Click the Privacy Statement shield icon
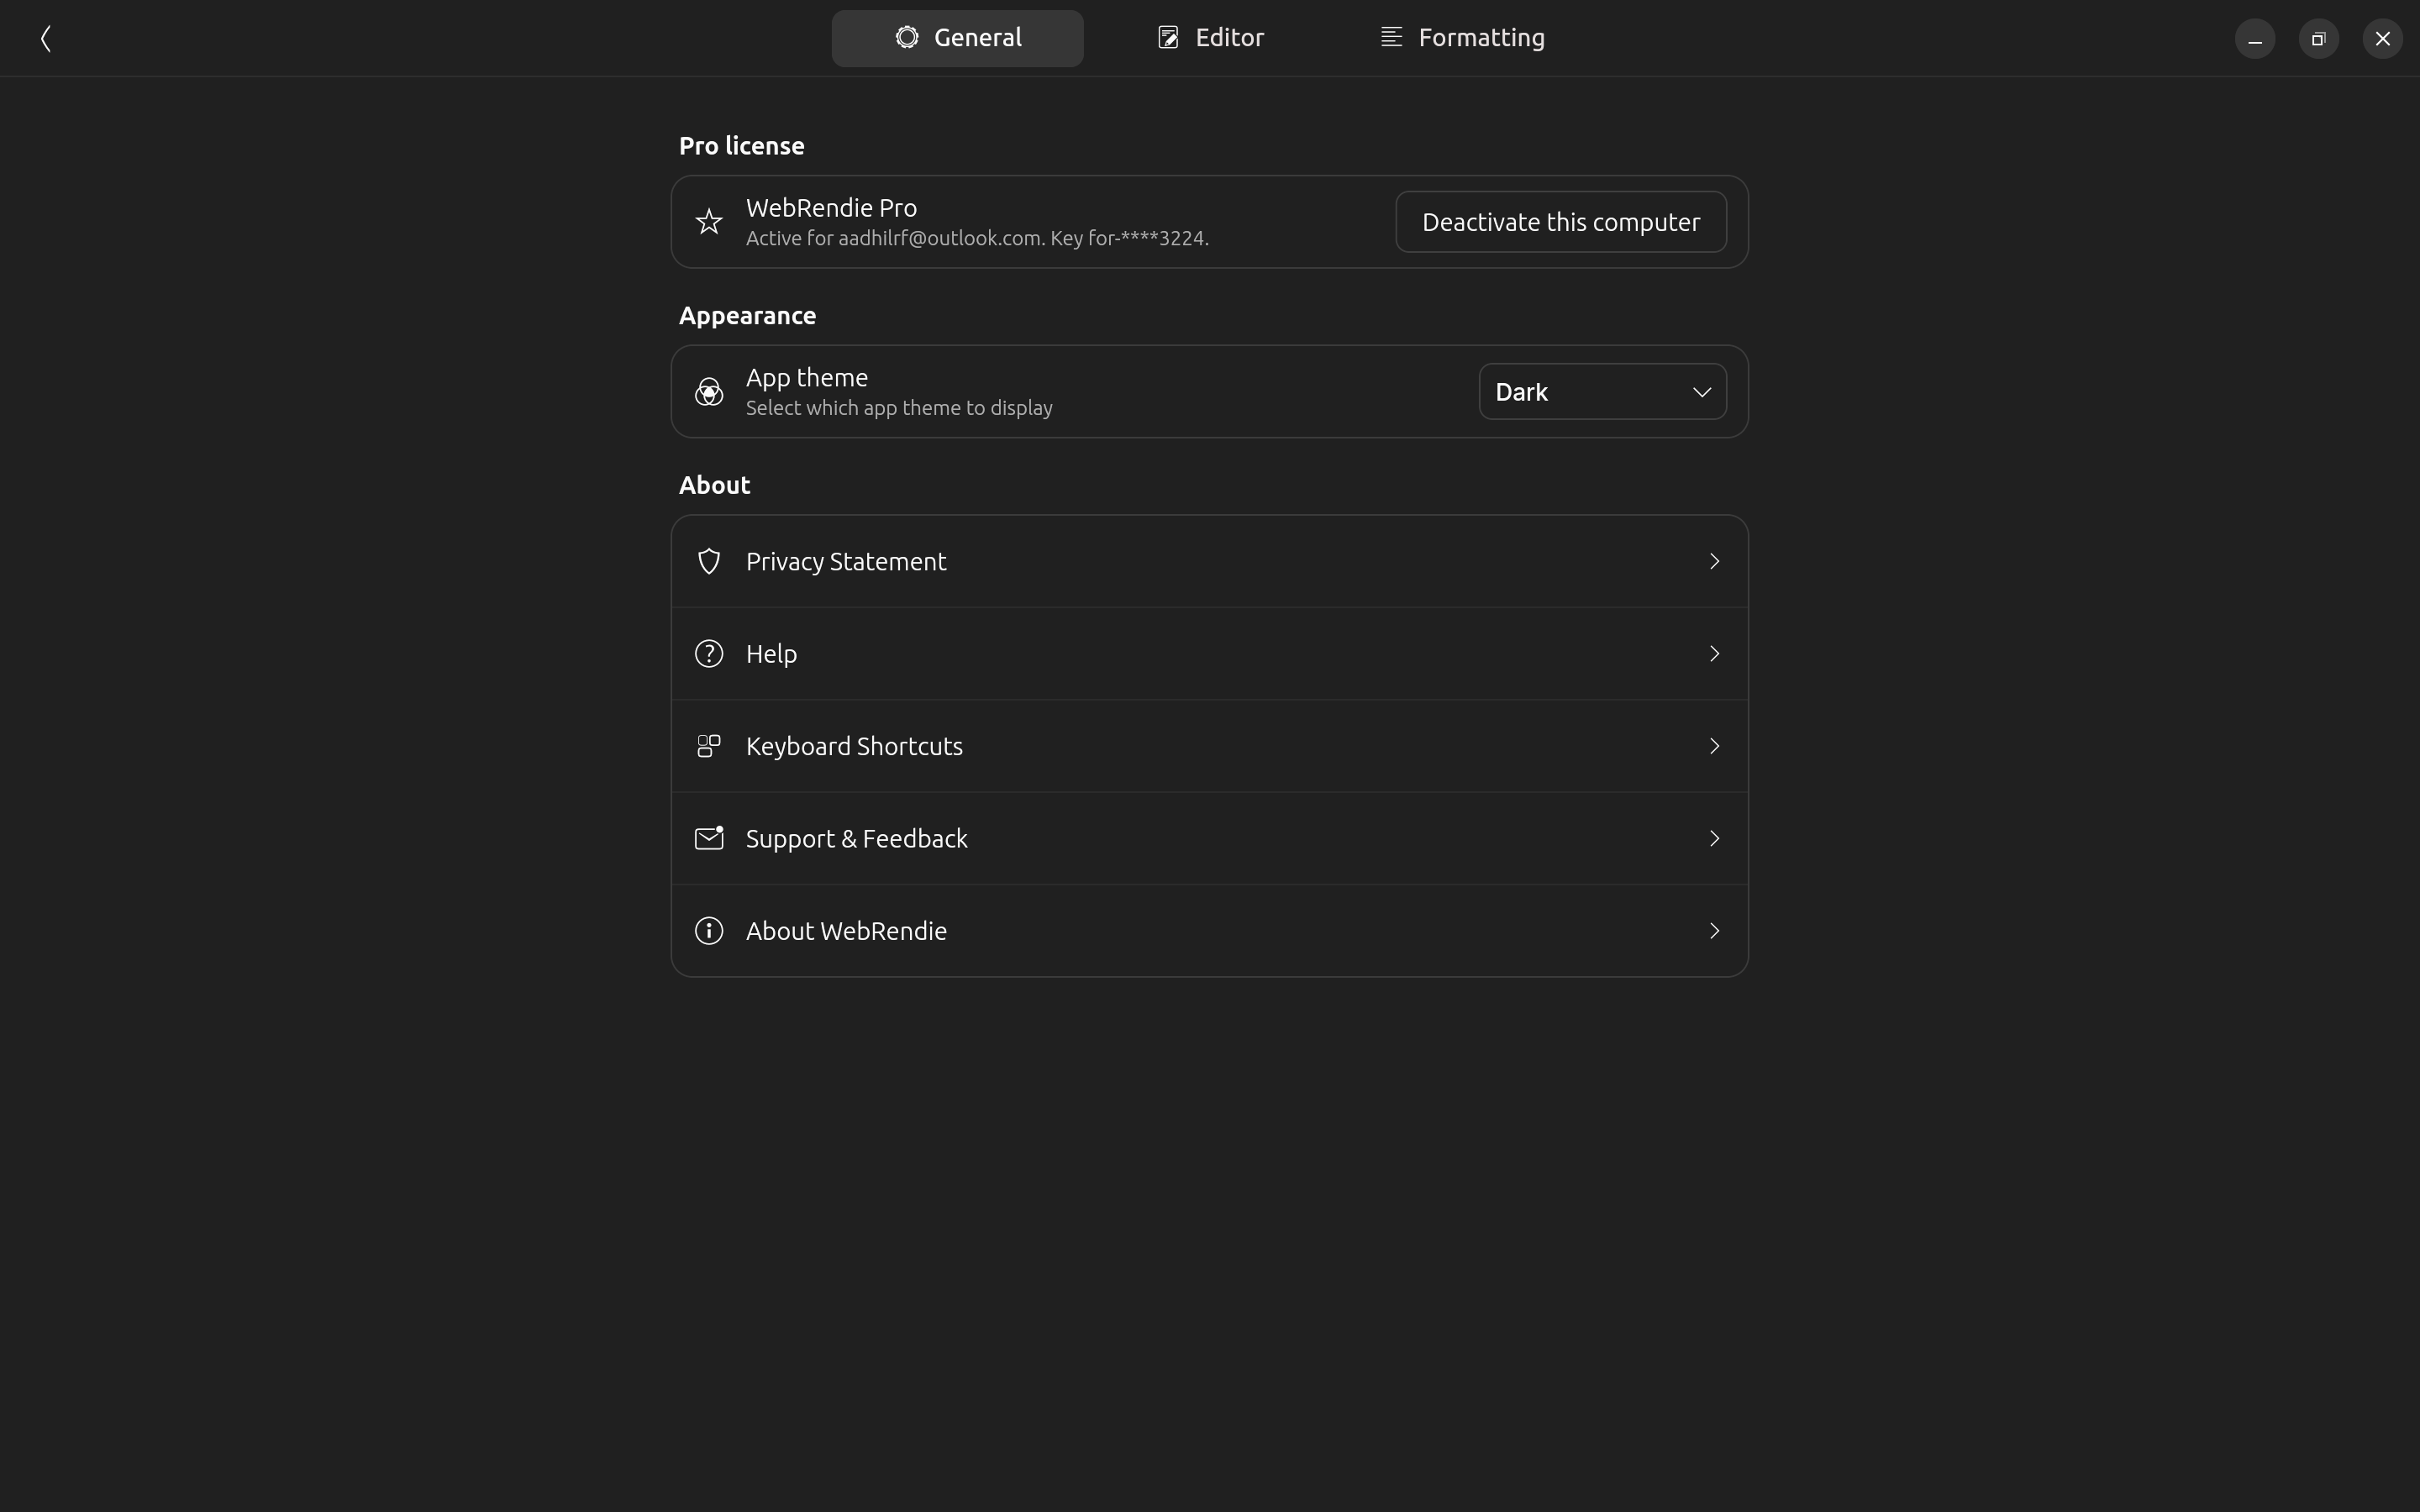The image size is (2420, 1512). point(709,561)
